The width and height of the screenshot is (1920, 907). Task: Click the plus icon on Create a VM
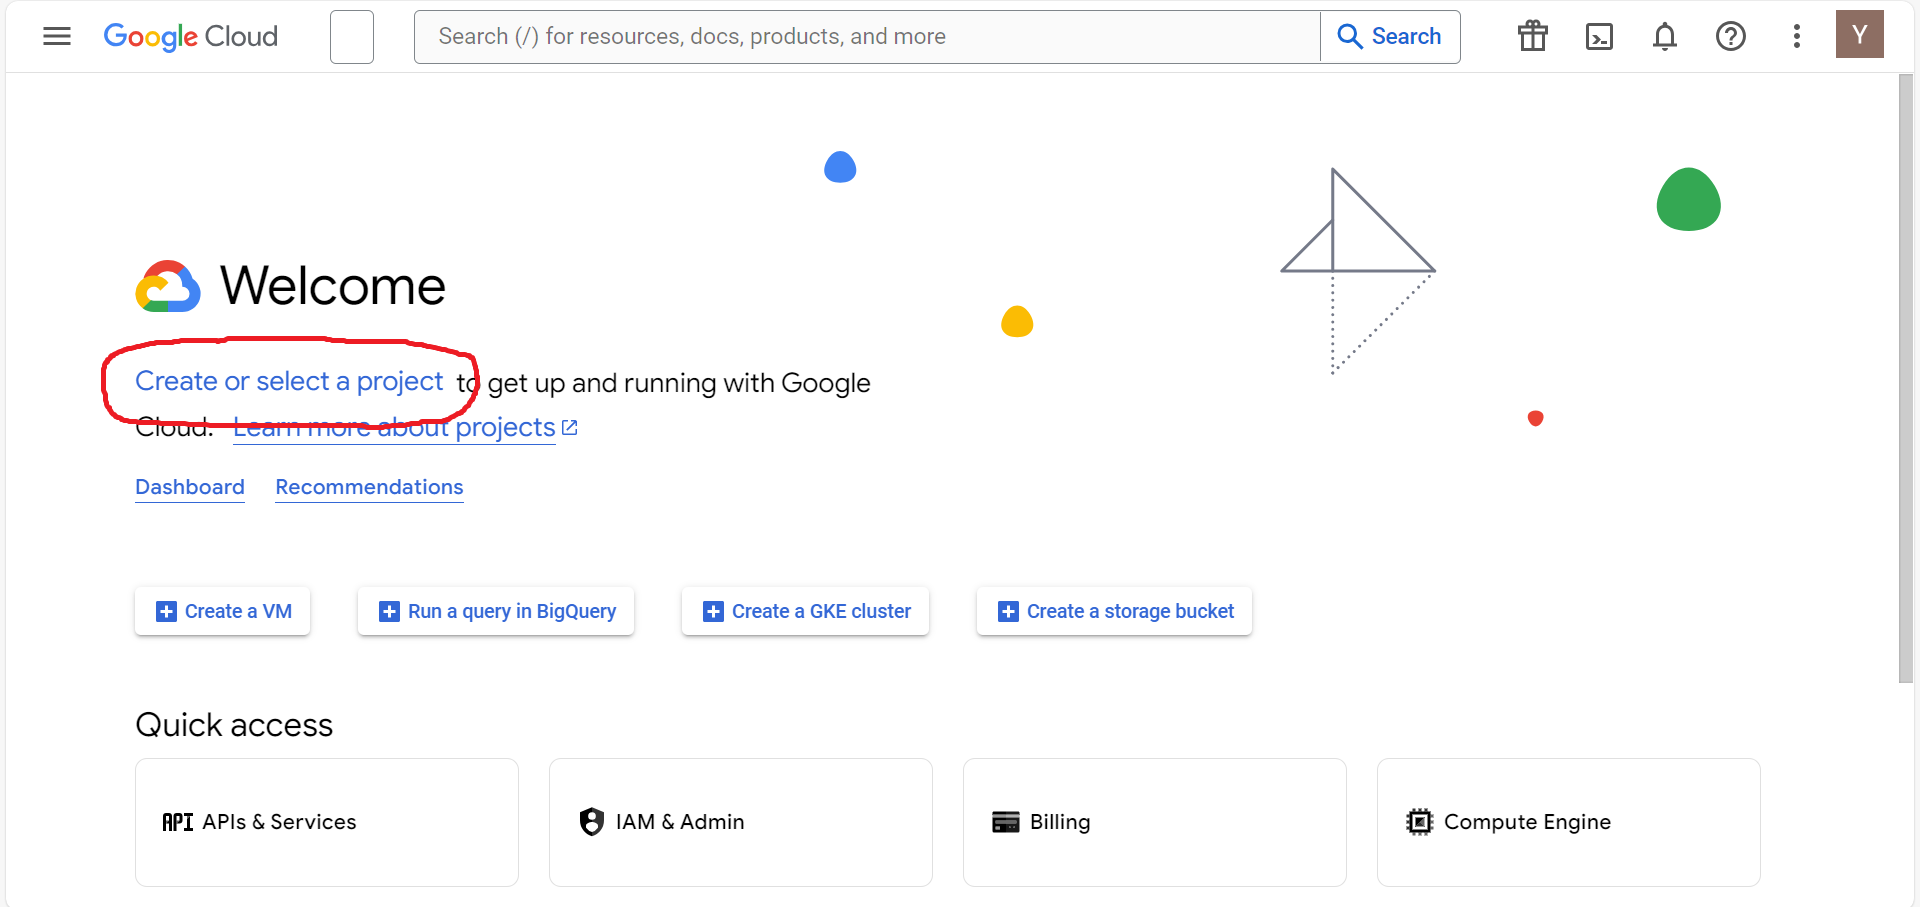166,611
